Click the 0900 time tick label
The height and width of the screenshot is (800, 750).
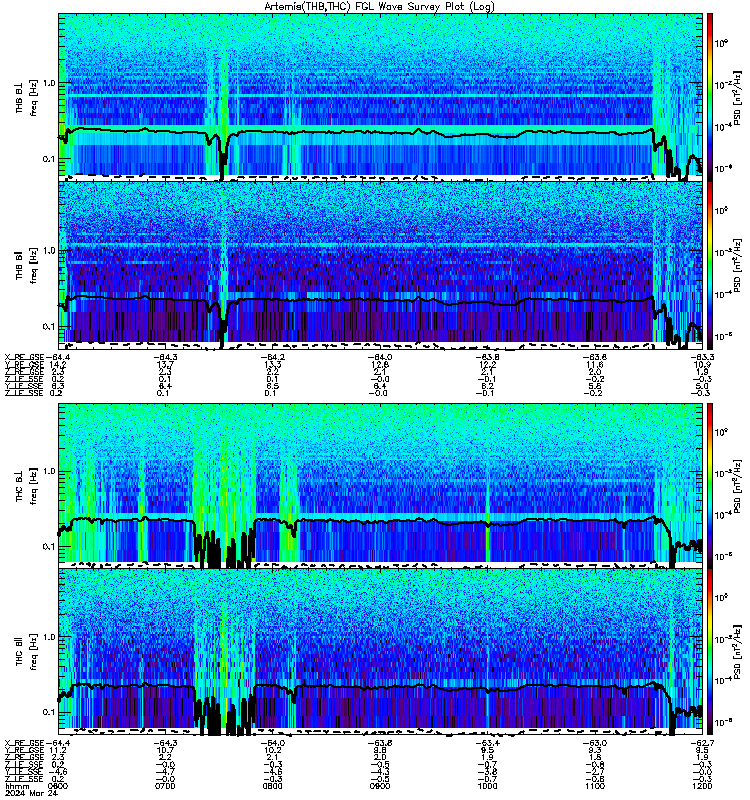coord(380,786)
